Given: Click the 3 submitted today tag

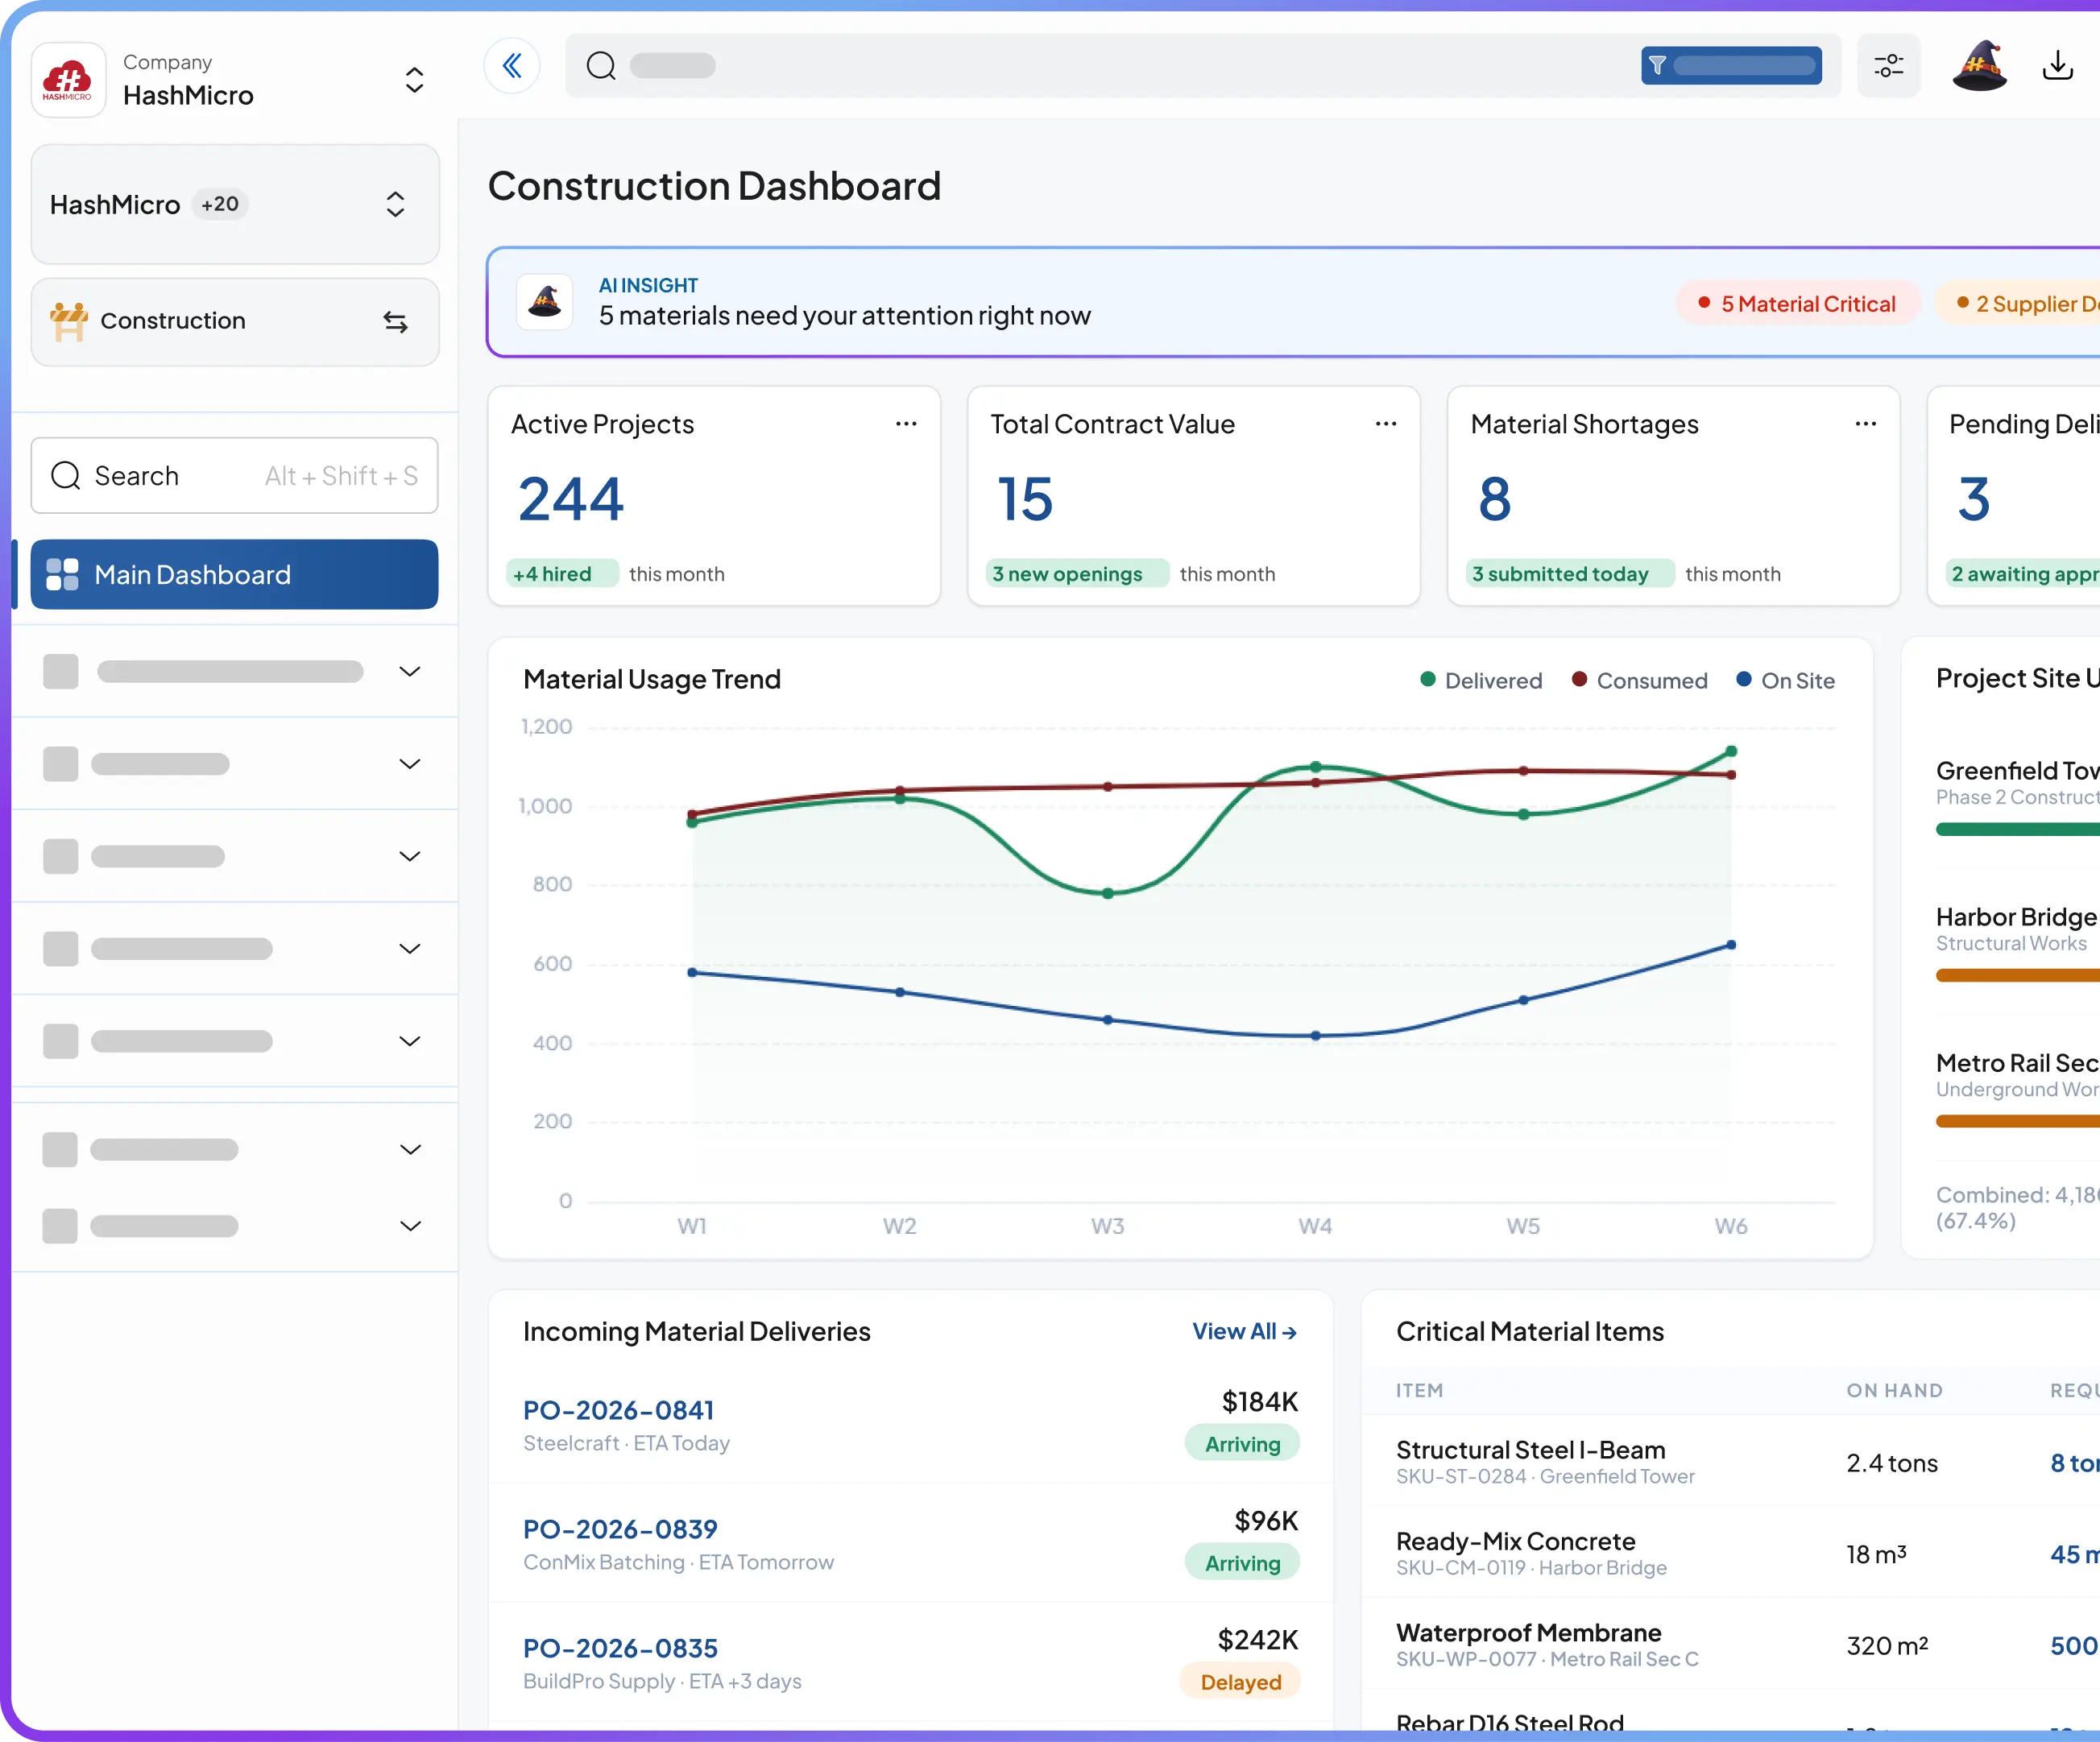Looking at the screenshot, I should tap(1570, 574).
